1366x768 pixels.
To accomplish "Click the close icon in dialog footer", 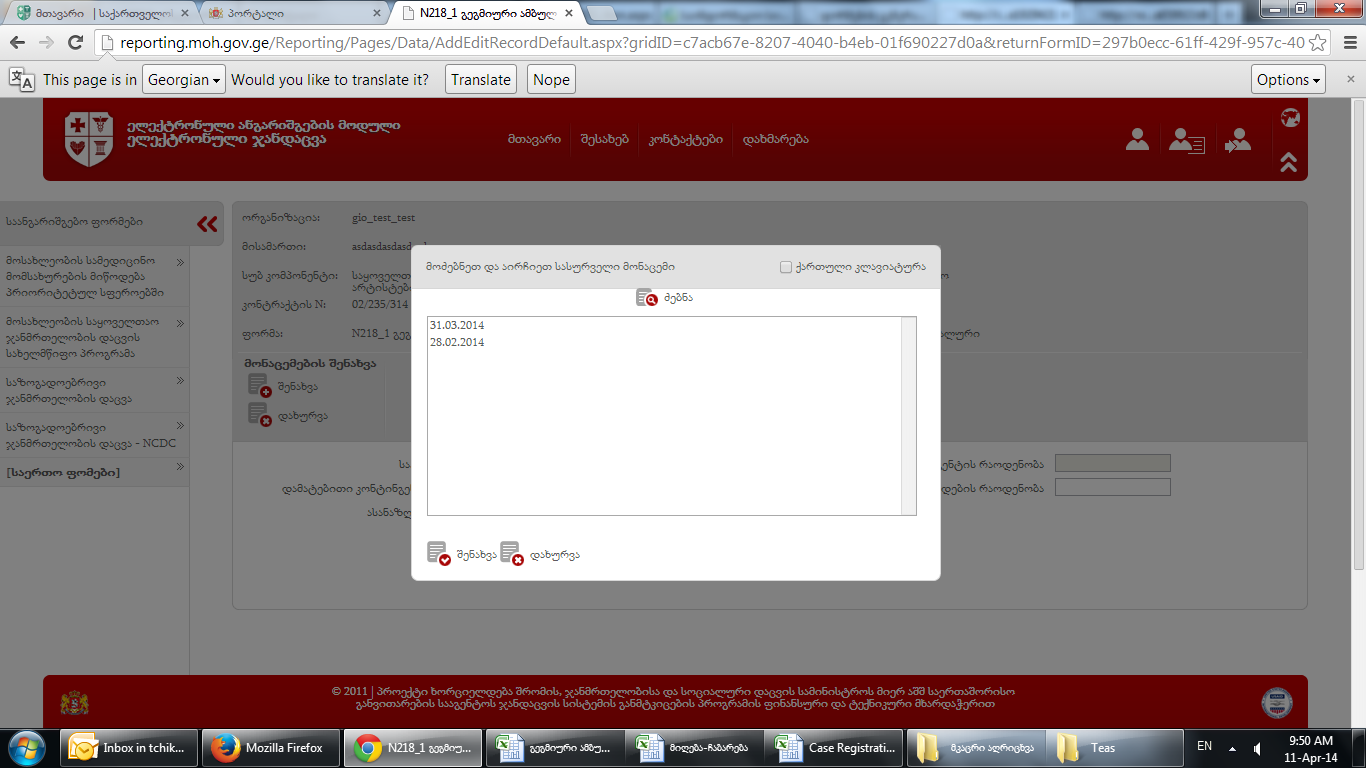I will (x=512, y=554).
